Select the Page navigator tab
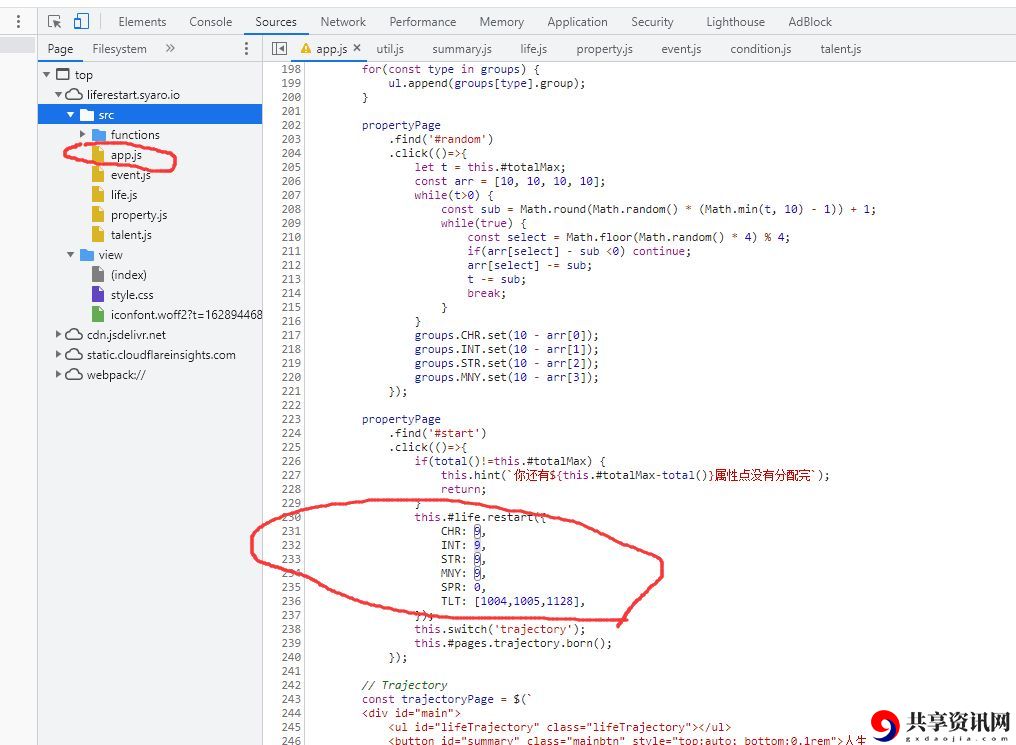Viewport: 1016px width, 745px height. click(60, 49)
